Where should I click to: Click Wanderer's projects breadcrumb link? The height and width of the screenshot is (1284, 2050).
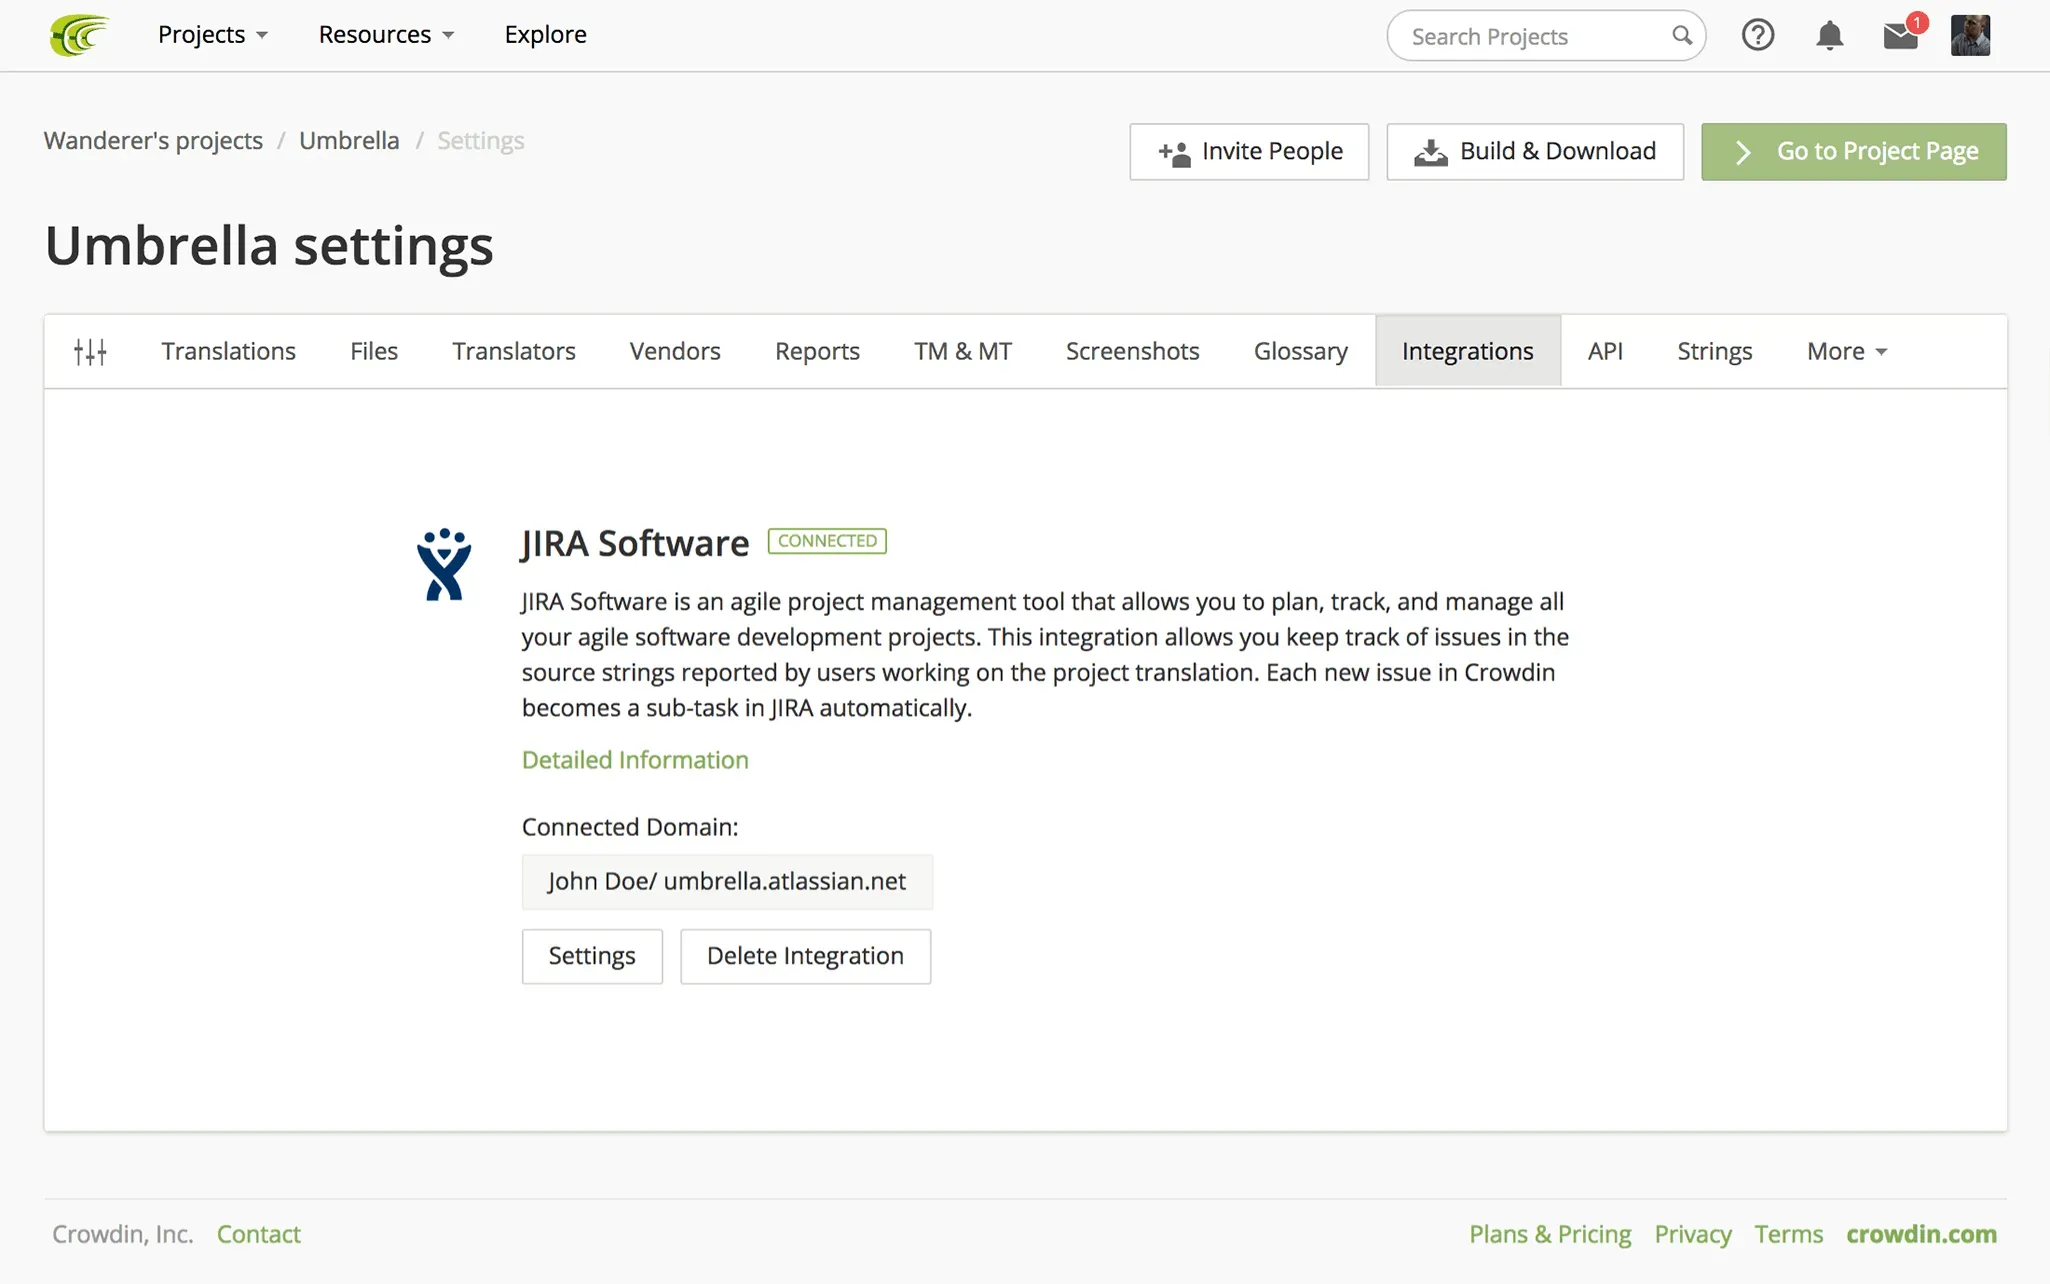click(x=153, y=140)
